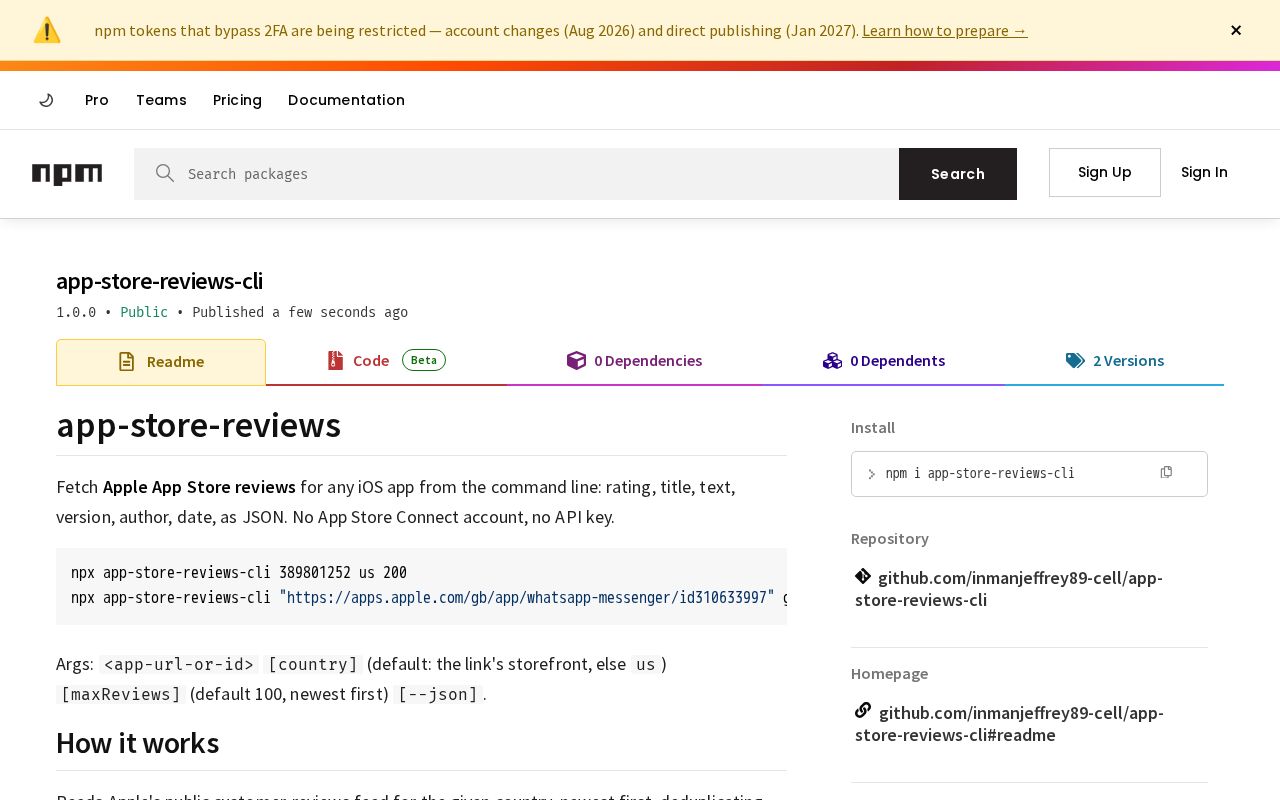Switch to the Code tab
1280x800 pixels.
click(x=386, y=361)
